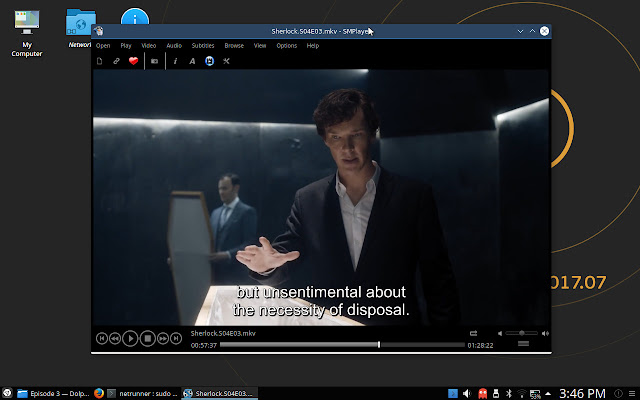Open My Computer desktop icon
This screenshot has height=400, width=640.
click(27, 33)
